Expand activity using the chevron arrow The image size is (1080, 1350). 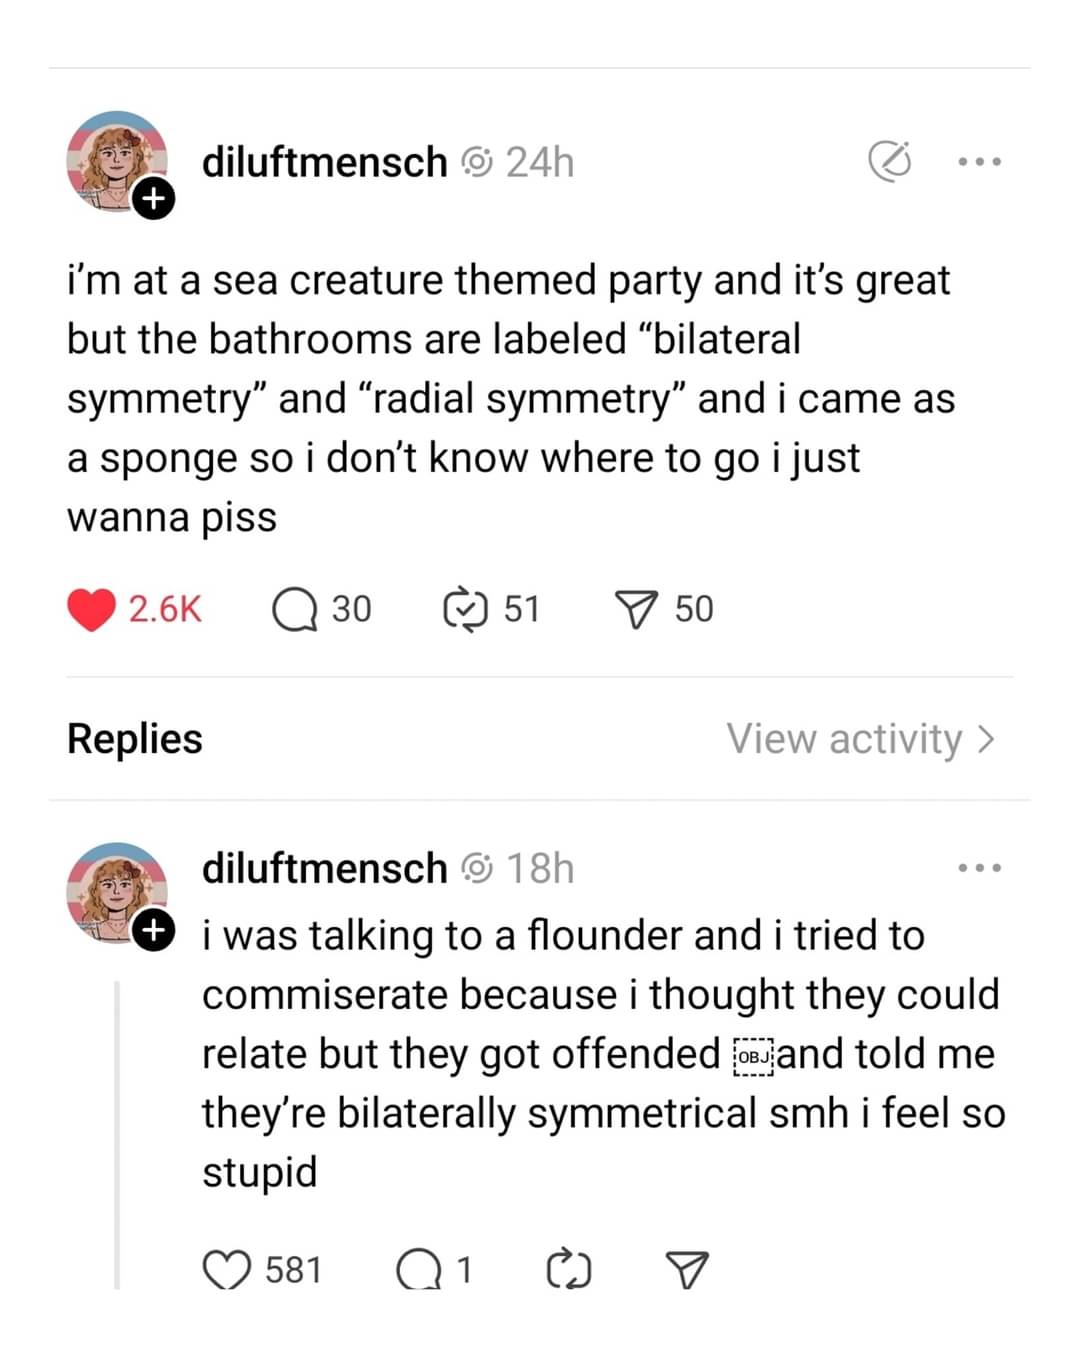coord(987,739)
